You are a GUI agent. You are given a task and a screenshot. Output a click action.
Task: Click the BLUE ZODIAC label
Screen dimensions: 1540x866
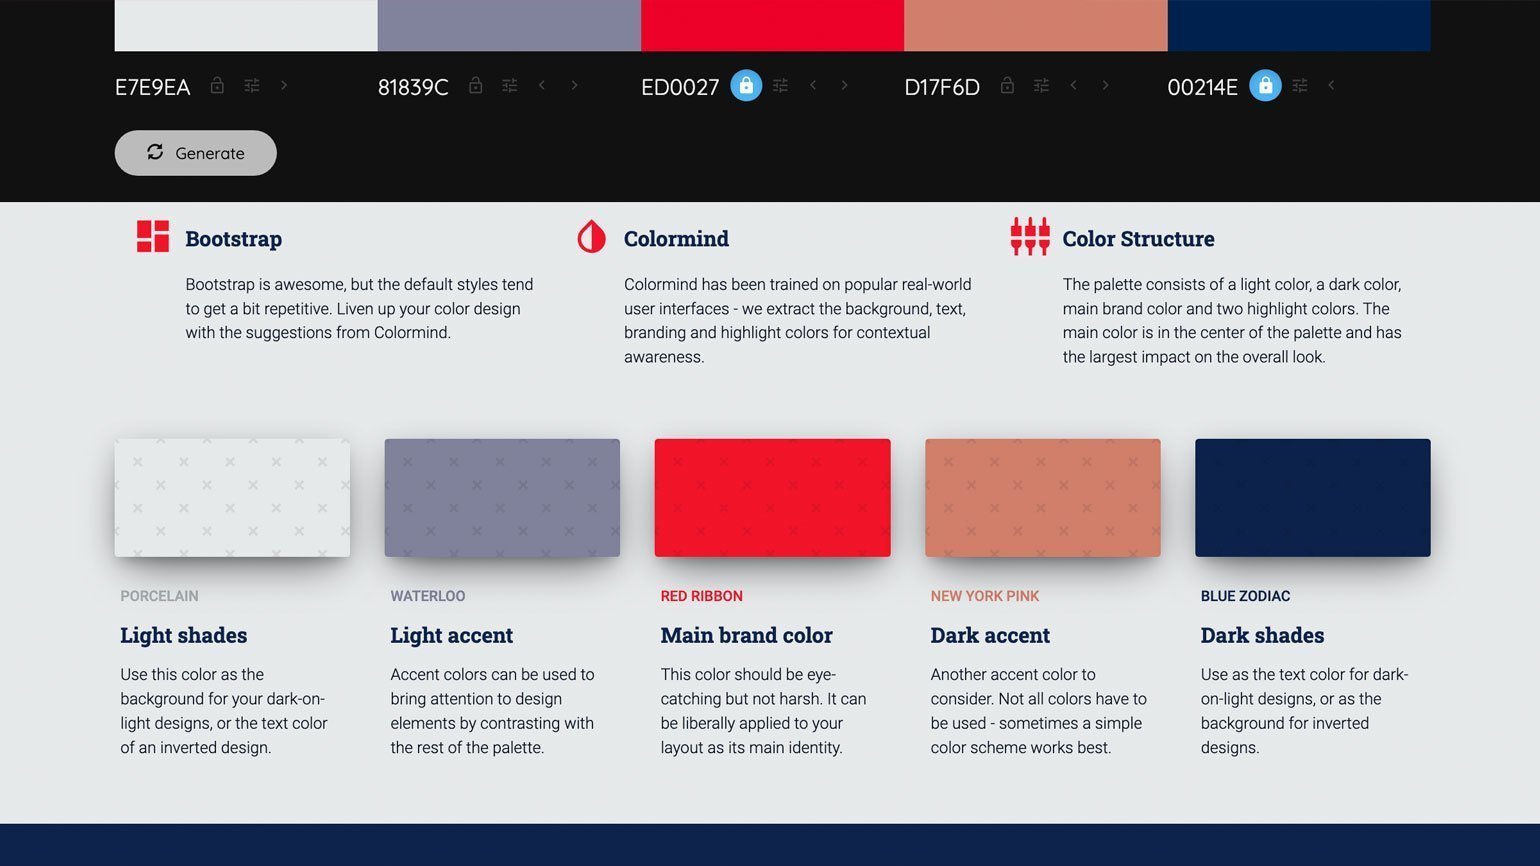[1245, 596]
